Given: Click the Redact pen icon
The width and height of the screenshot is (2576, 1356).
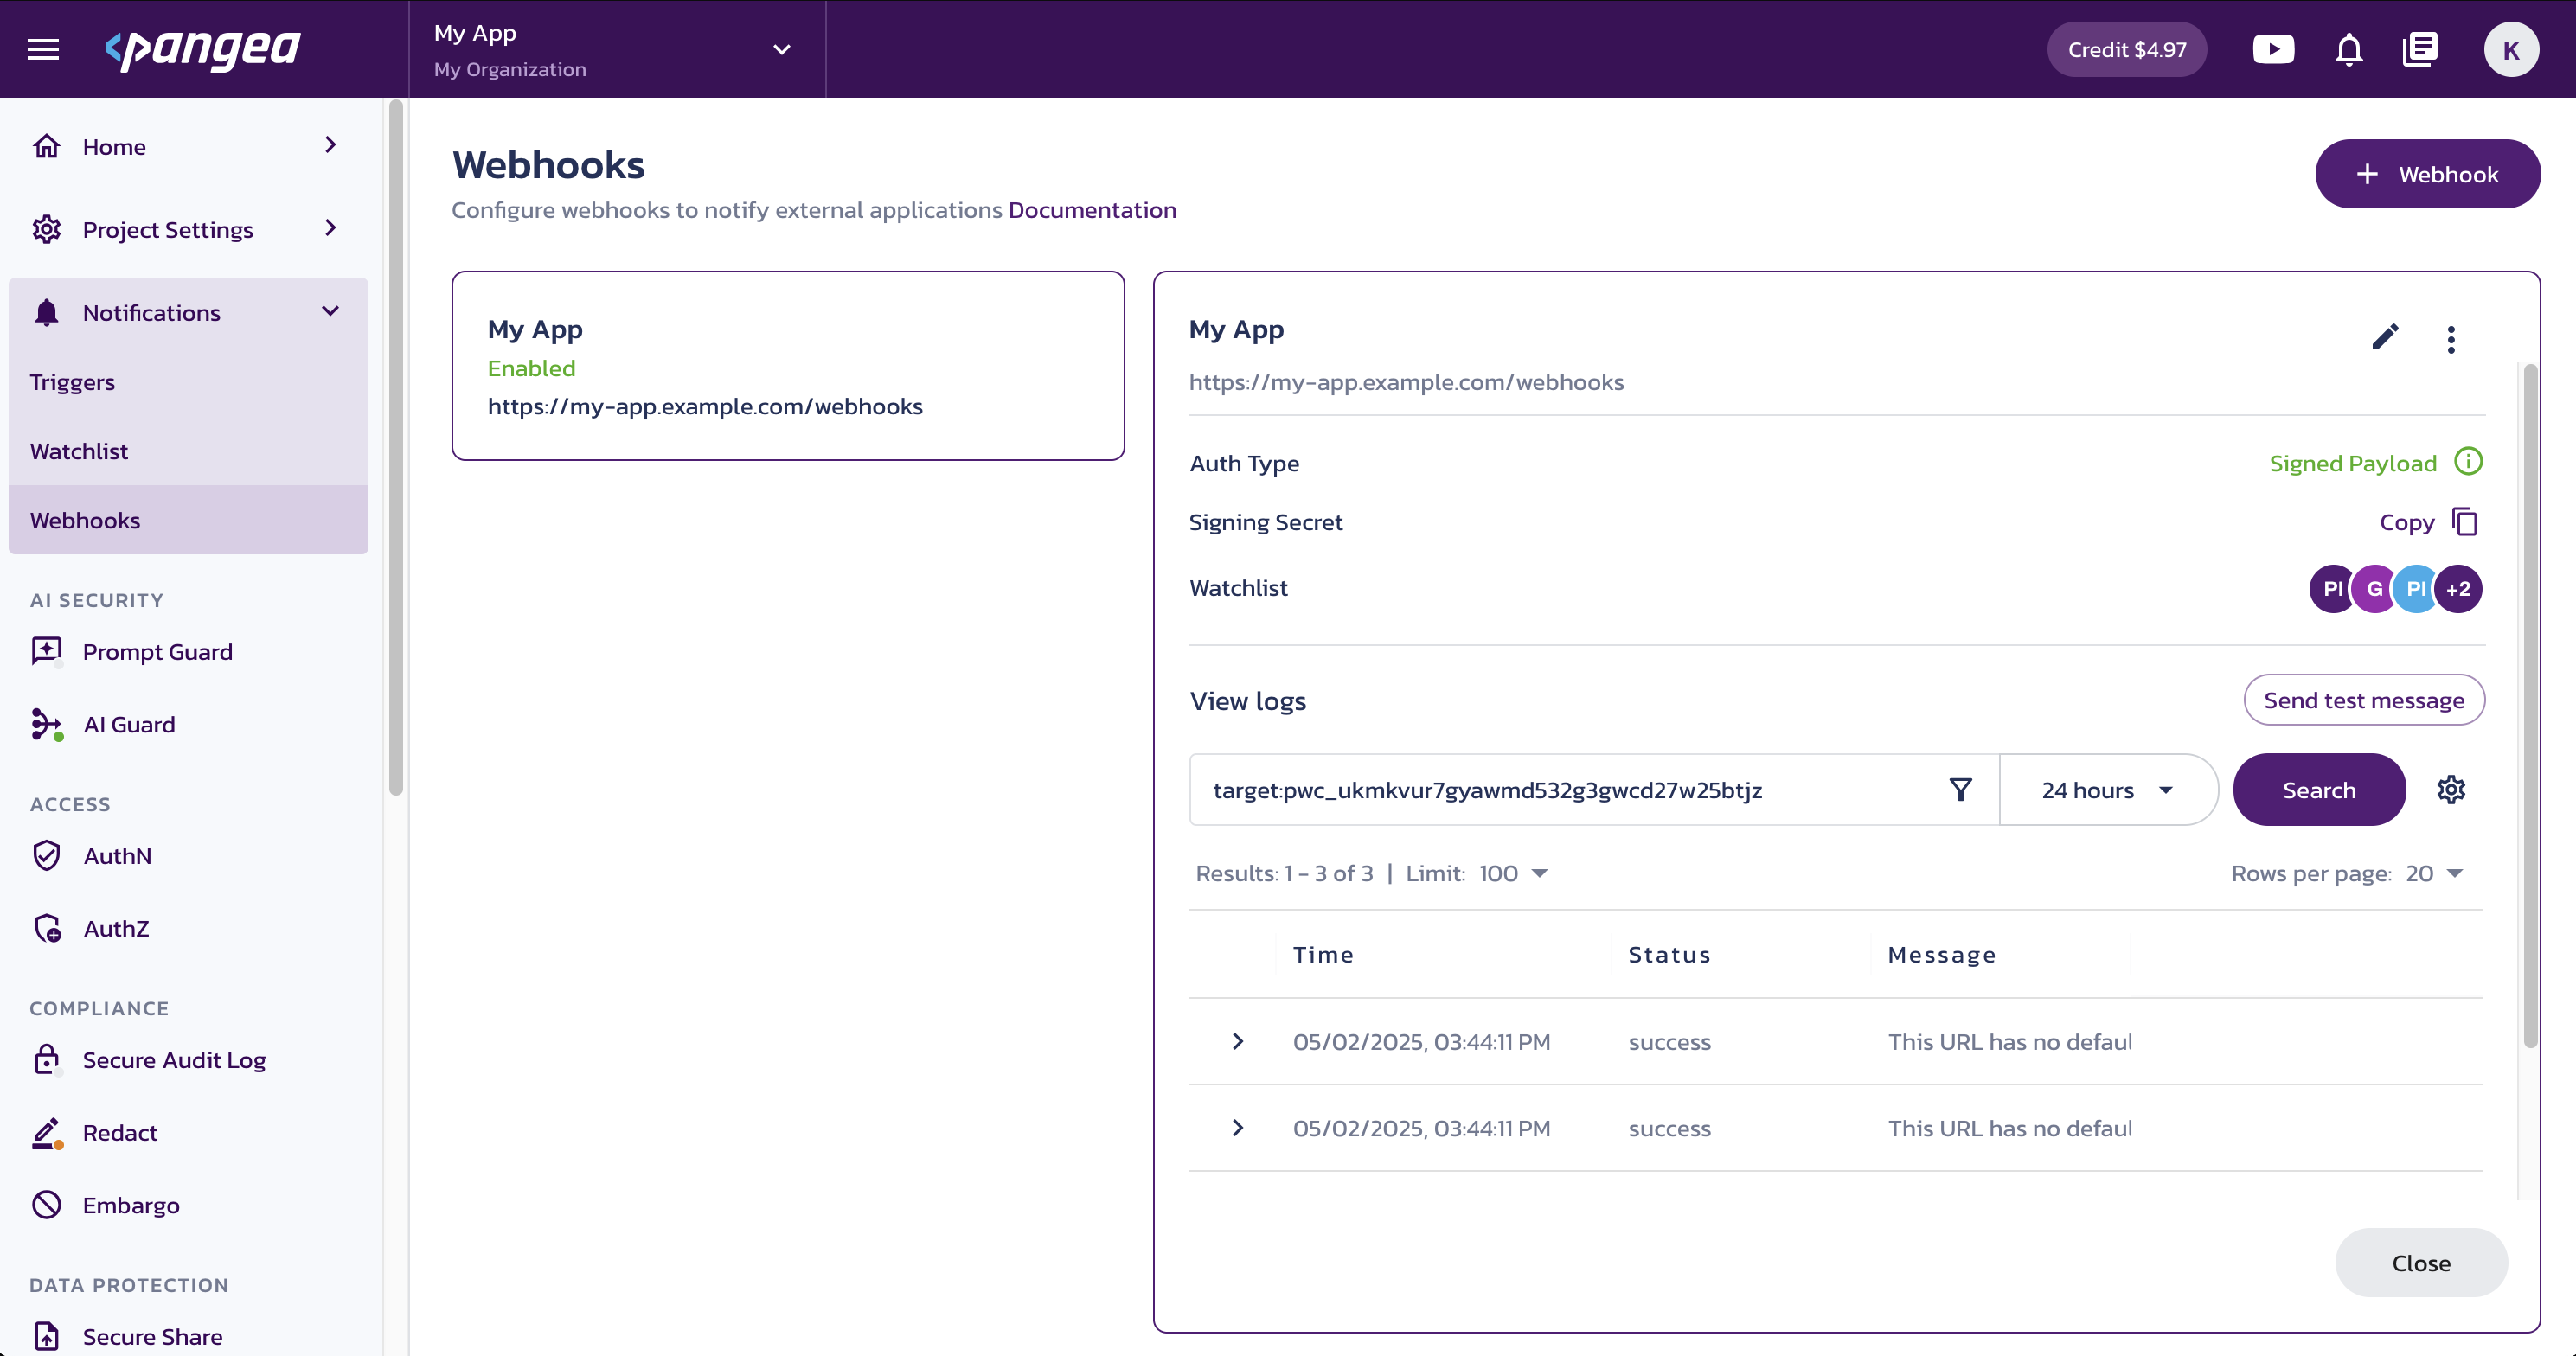Looking at the screenshot, I should tap(47, 1132).
